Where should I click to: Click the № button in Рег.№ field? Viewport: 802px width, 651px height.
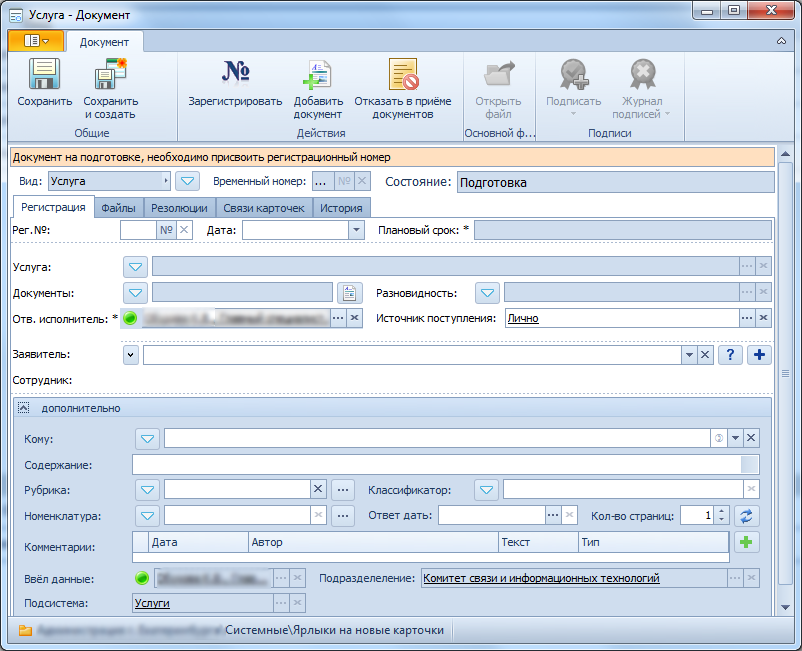pyautogui.click(x=166, y=230)
